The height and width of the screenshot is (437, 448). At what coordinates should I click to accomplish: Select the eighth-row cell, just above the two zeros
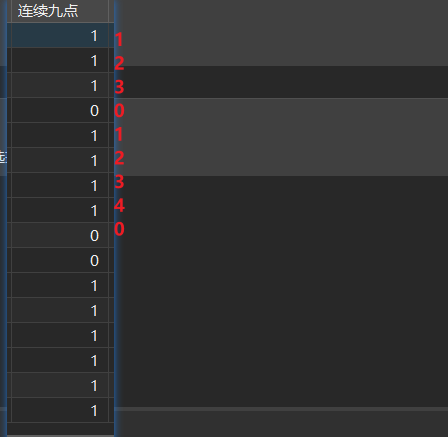pyautogui.click(x=60, y=210)
